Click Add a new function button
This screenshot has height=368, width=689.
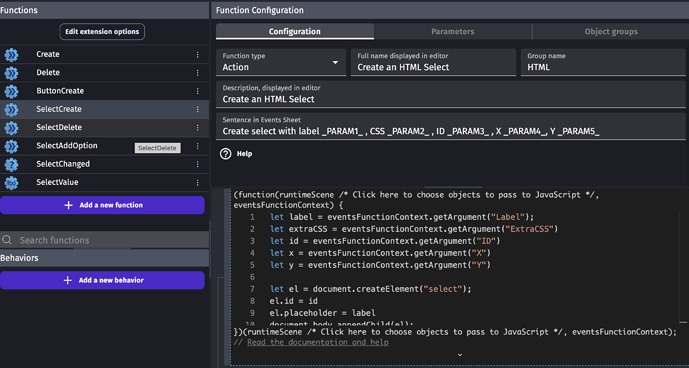pyautogui.click(x=102, y=205)
